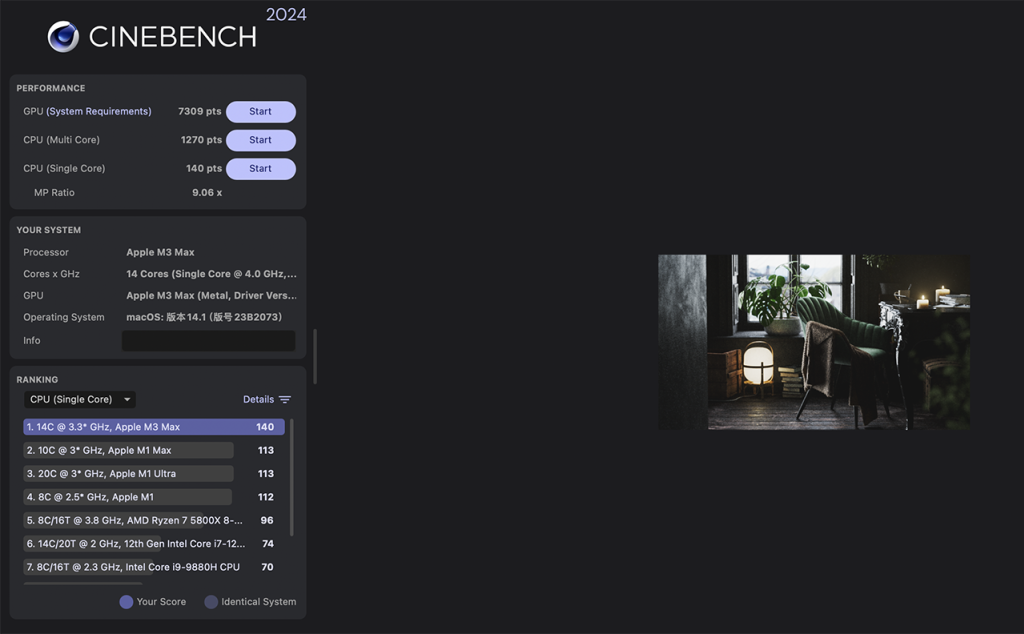Click the rendered room scene thumbnail
The width and height of the screenshot is (1024, 634).
(x=814, y=342)
